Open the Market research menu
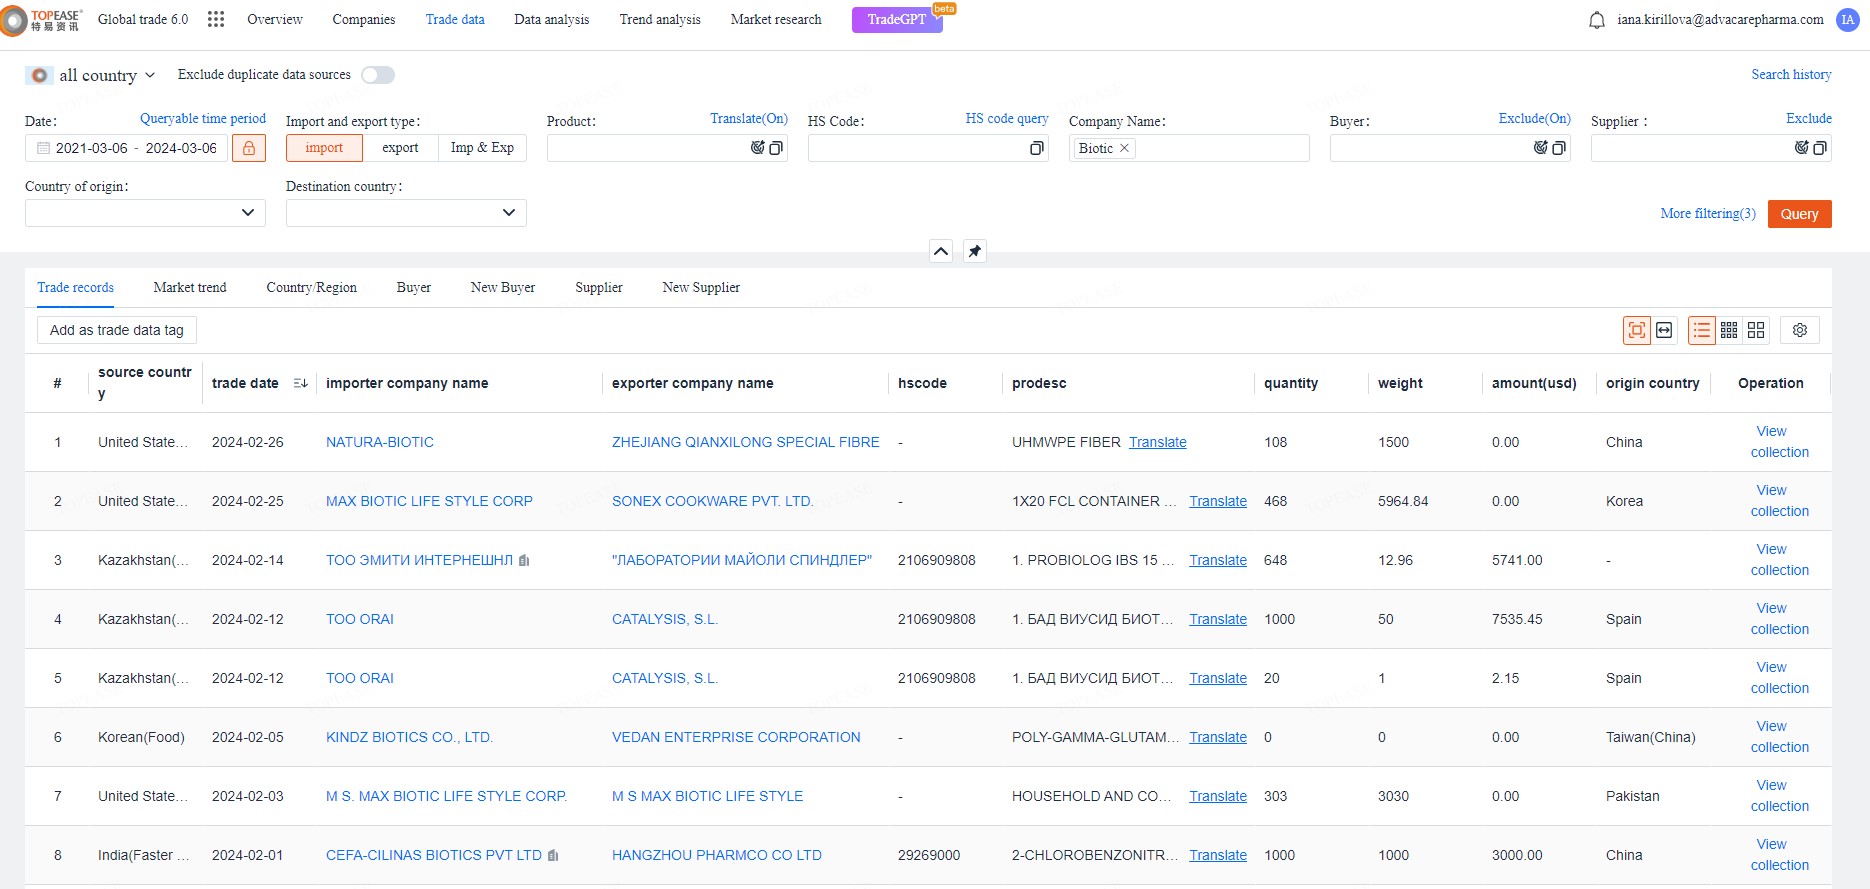Screen dimensions: 1870x889 coord(776,19)
